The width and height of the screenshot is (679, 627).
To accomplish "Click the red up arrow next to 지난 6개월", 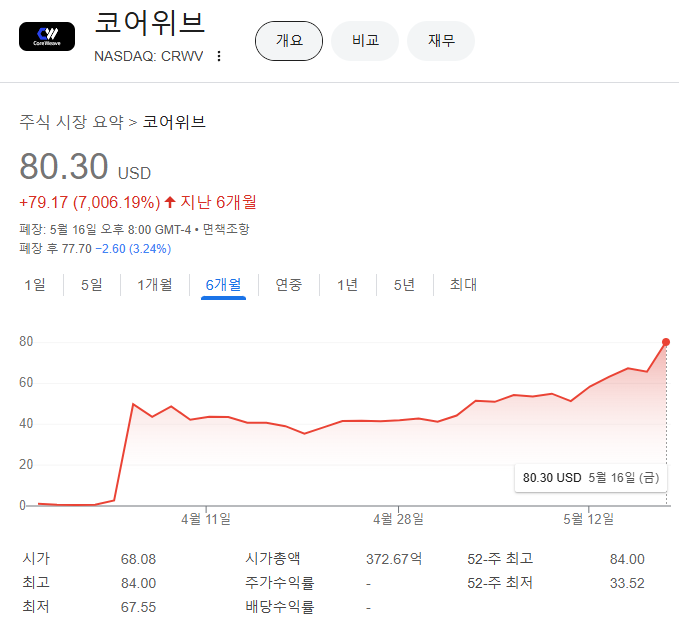I will (x=170, y=202).
